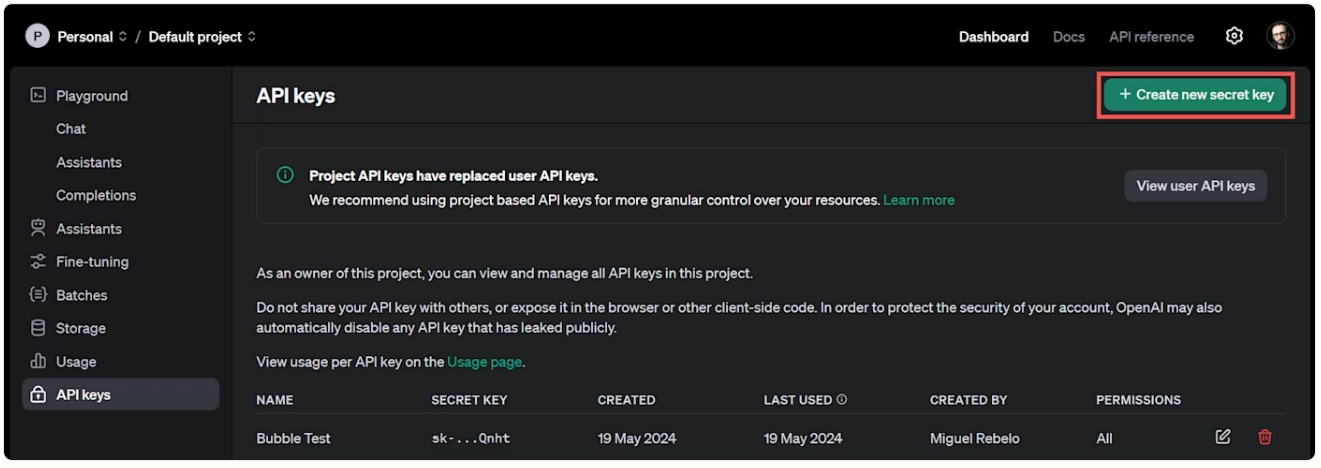Switch to the Dashboard tab
This screenshot has width=1321, height=468.
pyautogui.click(x=993, y=36)
